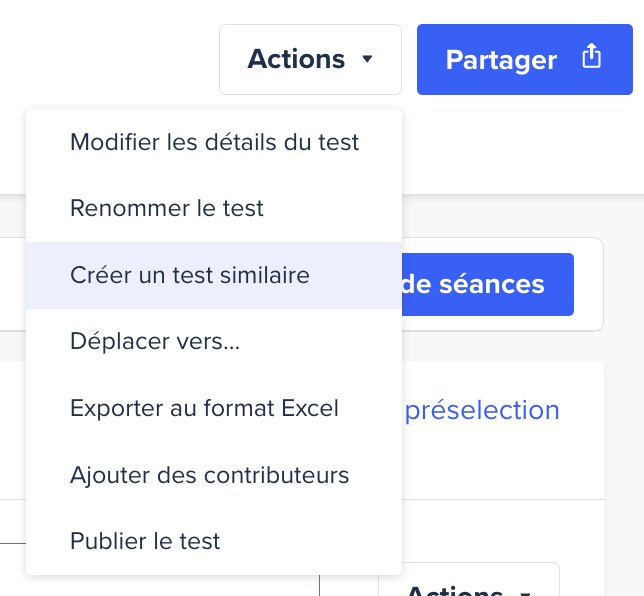Open the blue préselection link
644x596 pixels.
click(482, 410)
